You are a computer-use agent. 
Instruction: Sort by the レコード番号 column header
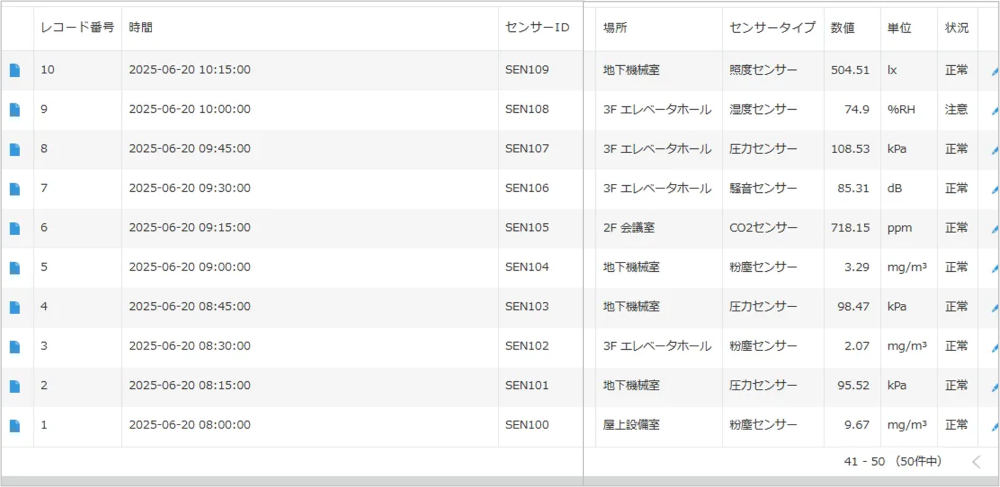click(x=77, y=28)
